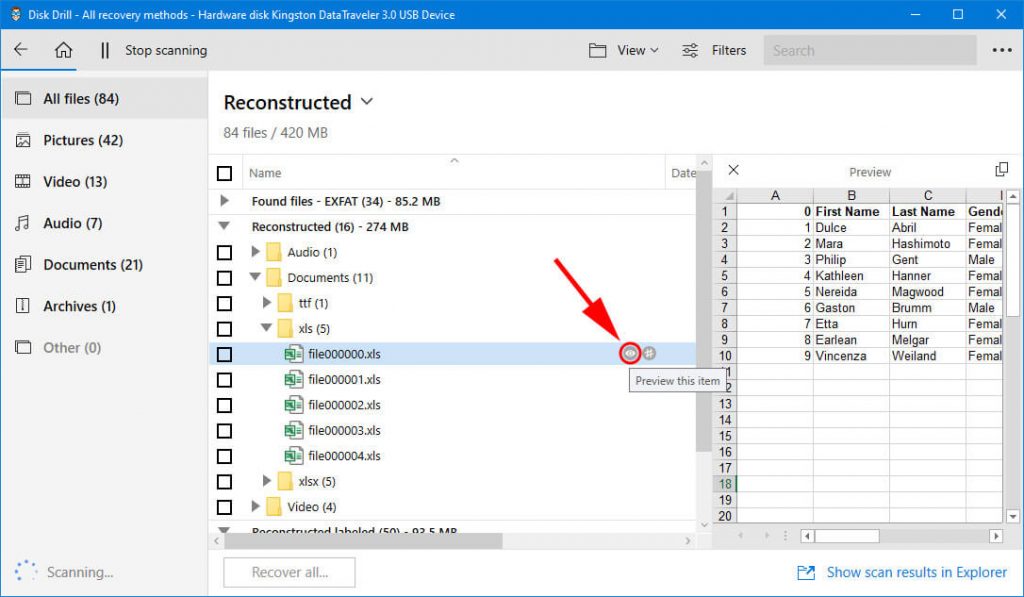Collapse the Documents (11) tree node

253,277
